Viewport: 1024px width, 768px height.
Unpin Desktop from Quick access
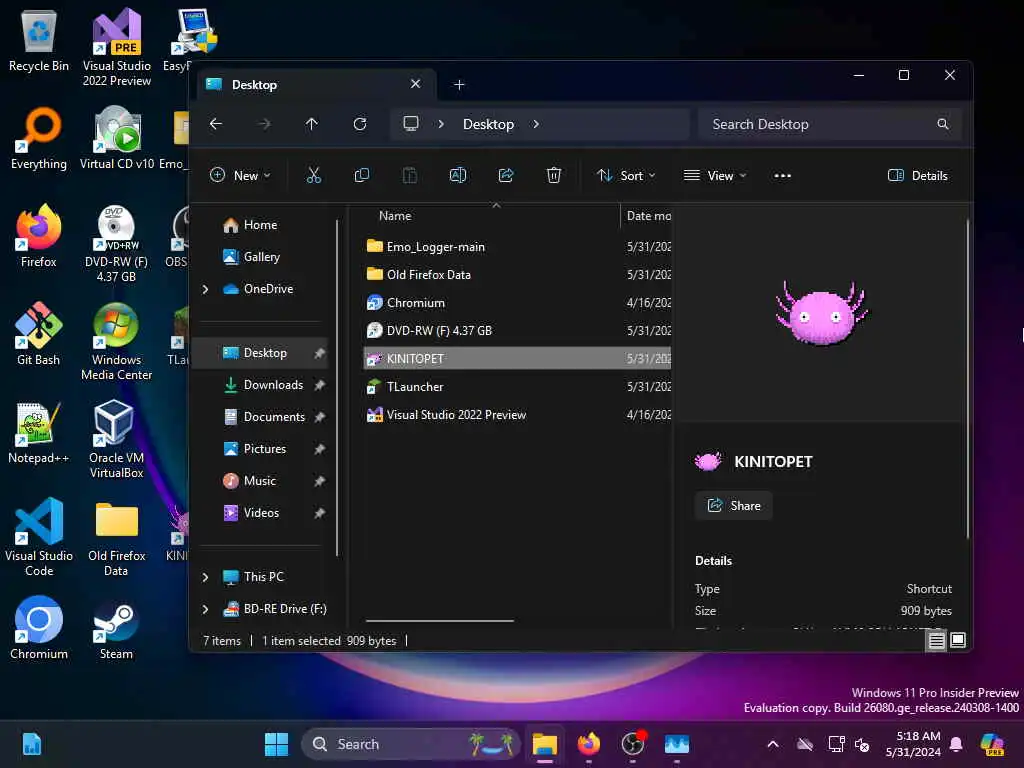click(319, 353)
